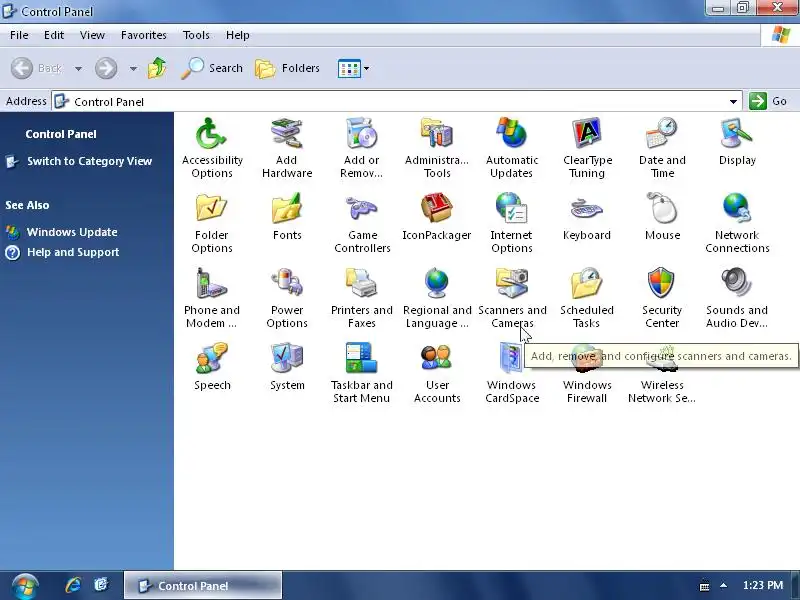This screenshot has width=800, height=600.
Task: Select Phone and Modem icon
Action: (211, 283)
